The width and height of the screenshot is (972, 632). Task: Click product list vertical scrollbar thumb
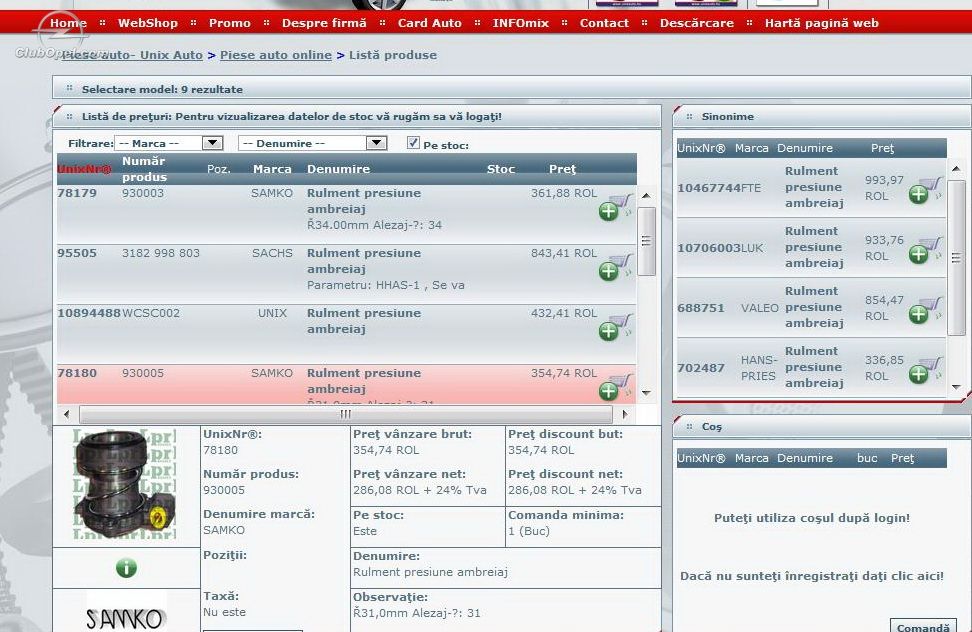click(646, 241)
